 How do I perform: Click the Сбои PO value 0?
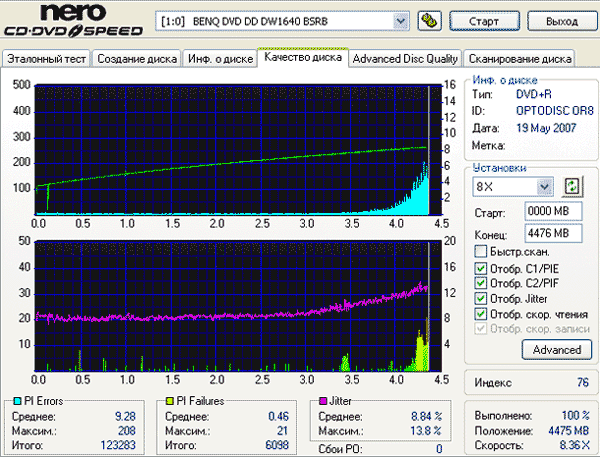[439, 449]
